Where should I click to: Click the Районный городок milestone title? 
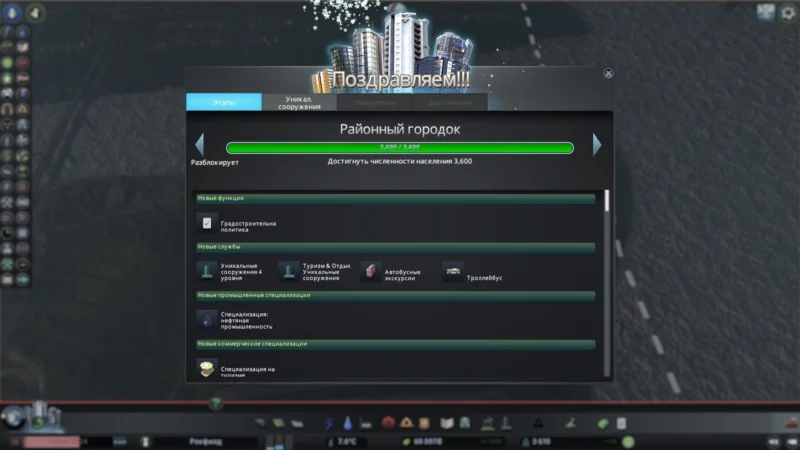tap(399, 130)
